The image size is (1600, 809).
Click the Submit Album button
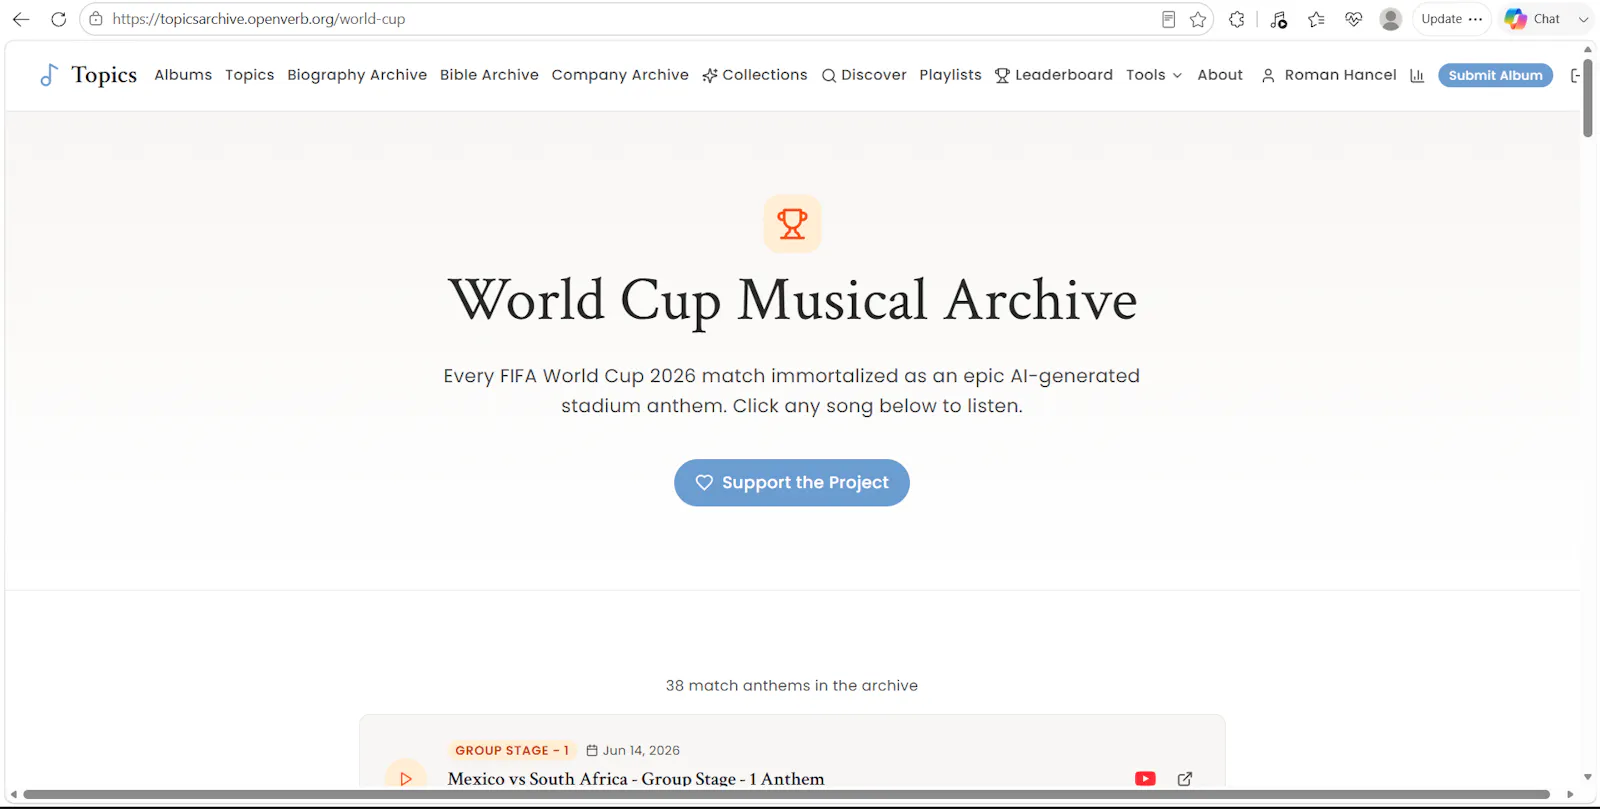1495,75
